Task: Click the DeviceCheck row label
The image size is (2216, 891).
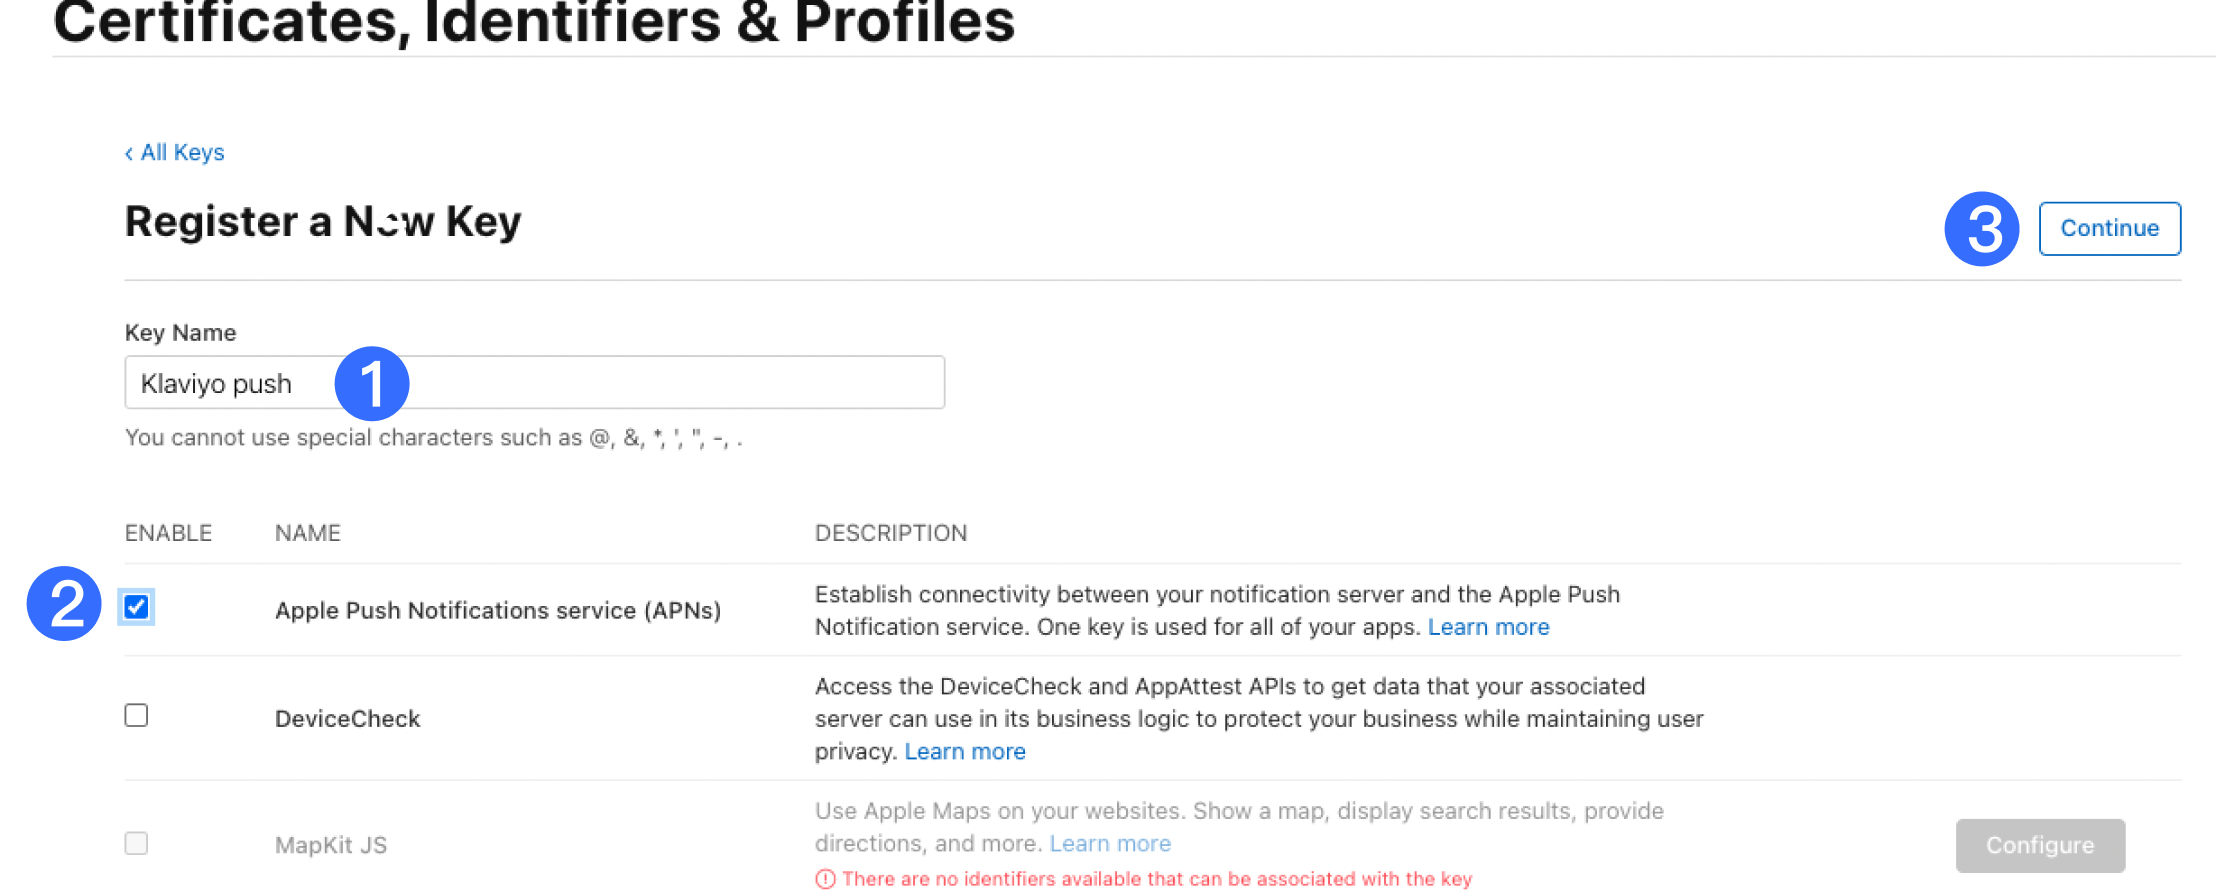Action: (347, 718)
